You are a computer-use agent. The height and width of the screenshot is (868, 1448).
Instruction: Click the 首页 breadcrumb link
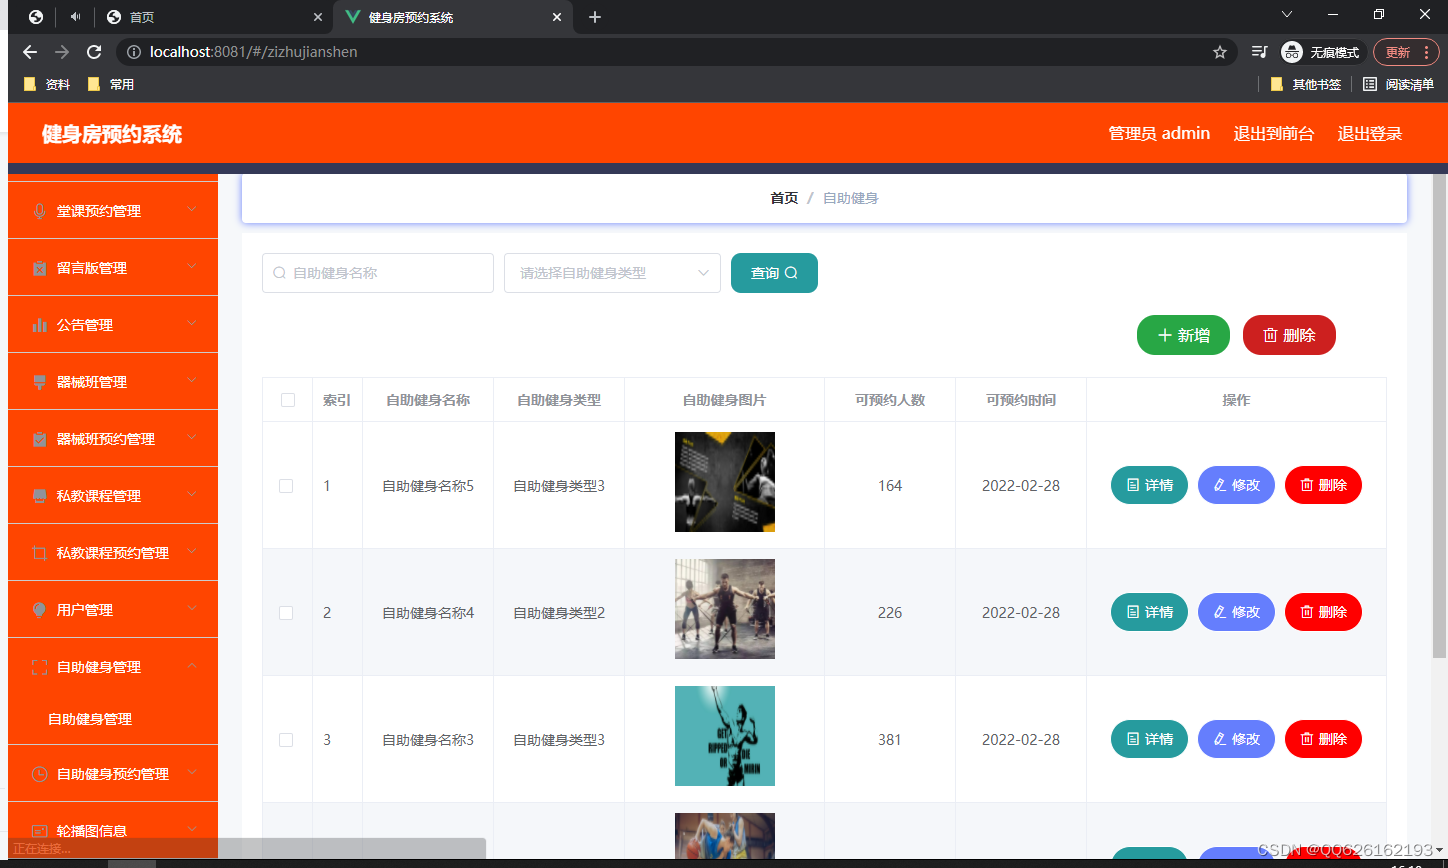(784, 198)
